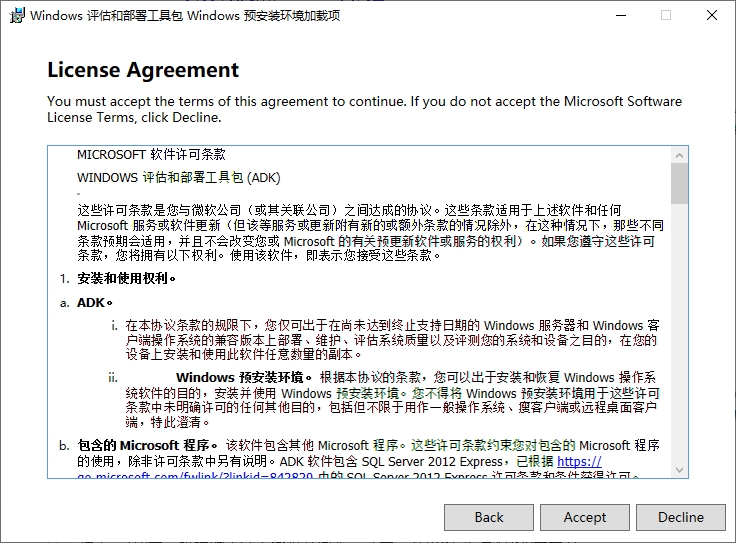Click the scrollbar down arrow in license box
This screenshot has width=736, height=543.
679,470
